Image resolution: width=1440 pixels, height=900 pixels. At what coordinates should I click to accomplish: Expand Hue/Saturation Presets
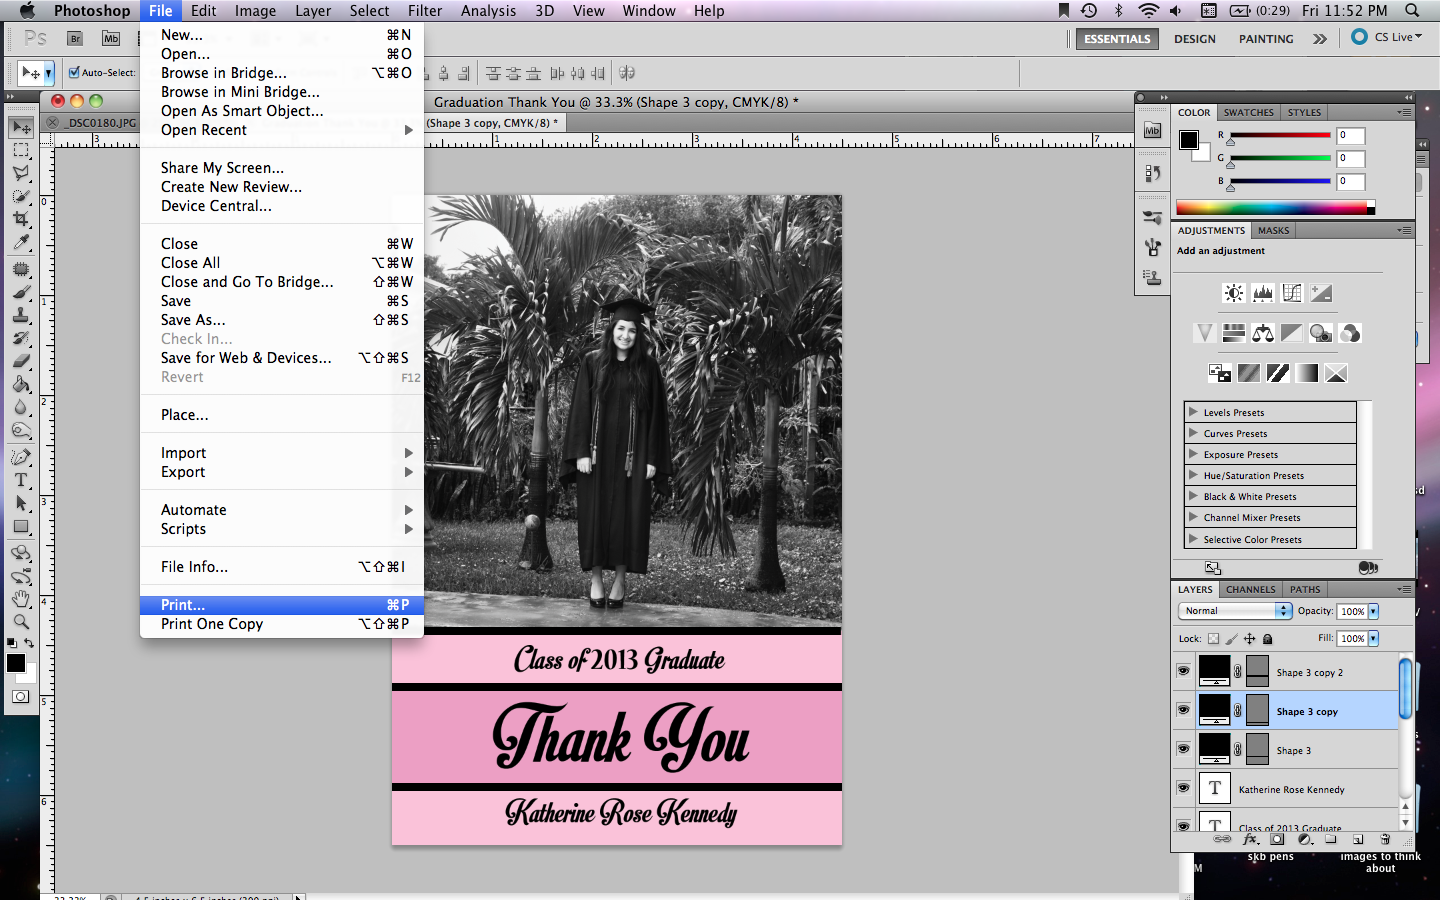click(x=1193, y=475)
